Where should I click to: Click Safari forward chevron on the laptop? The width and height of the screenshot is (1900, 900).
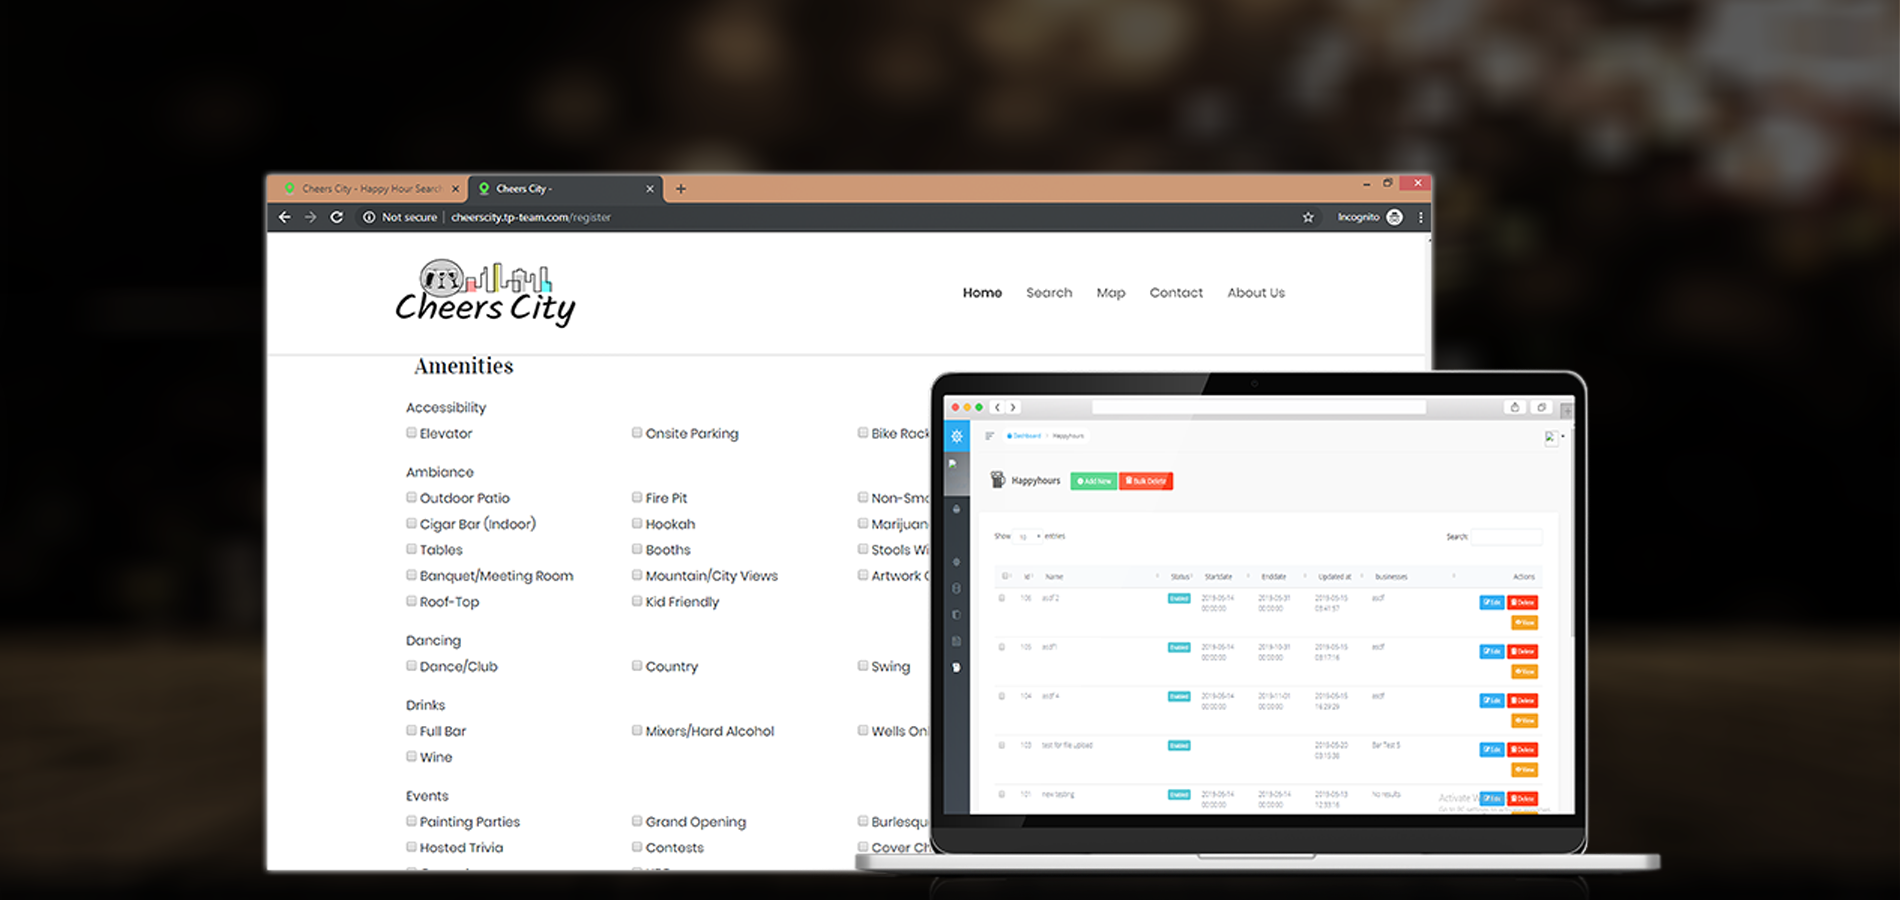[x=1013, y=407]
